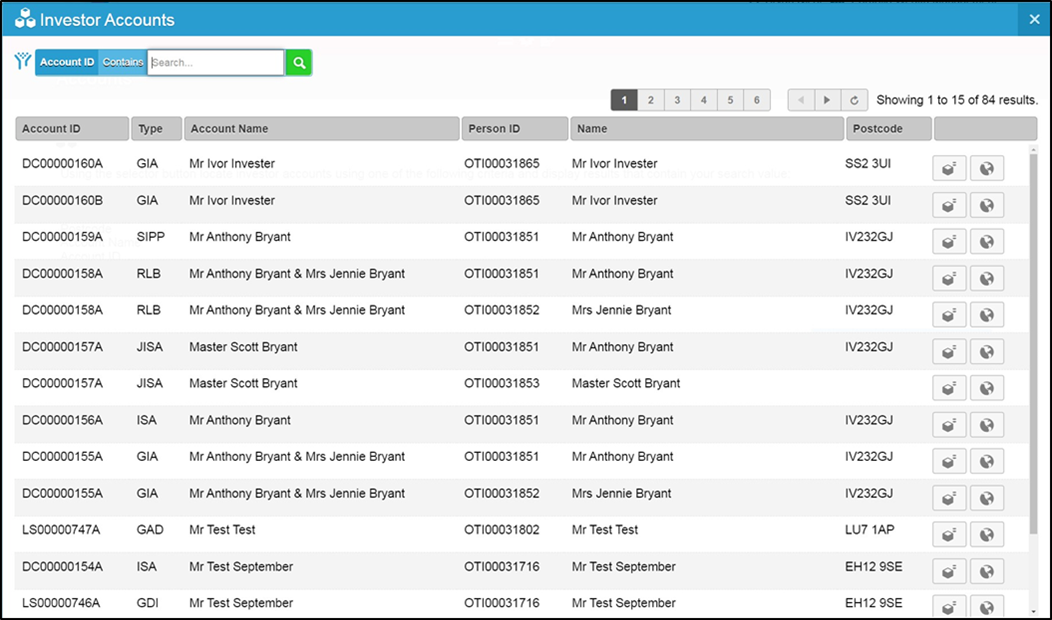Viewport: 1052px width, 620px height.
Task: Sort by Type column header
Action: pos(156,129)
